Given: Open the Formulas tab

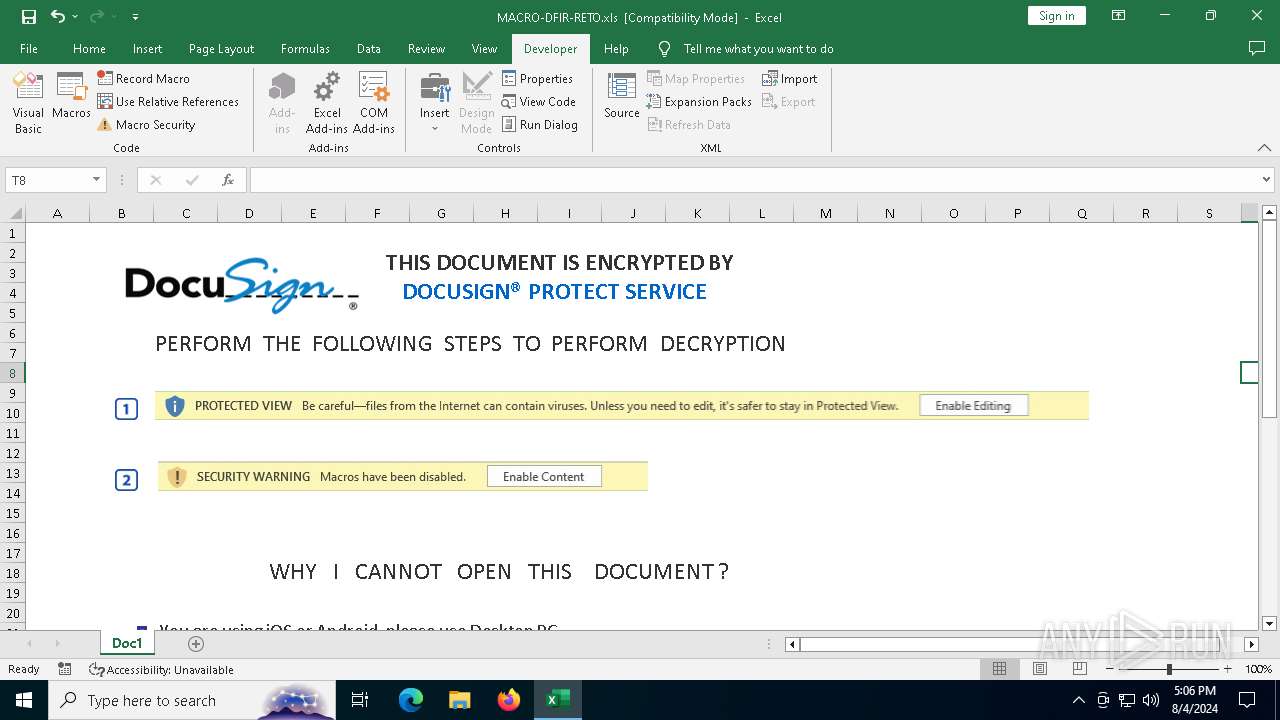Looking at the screenshot, I should 305,48.
